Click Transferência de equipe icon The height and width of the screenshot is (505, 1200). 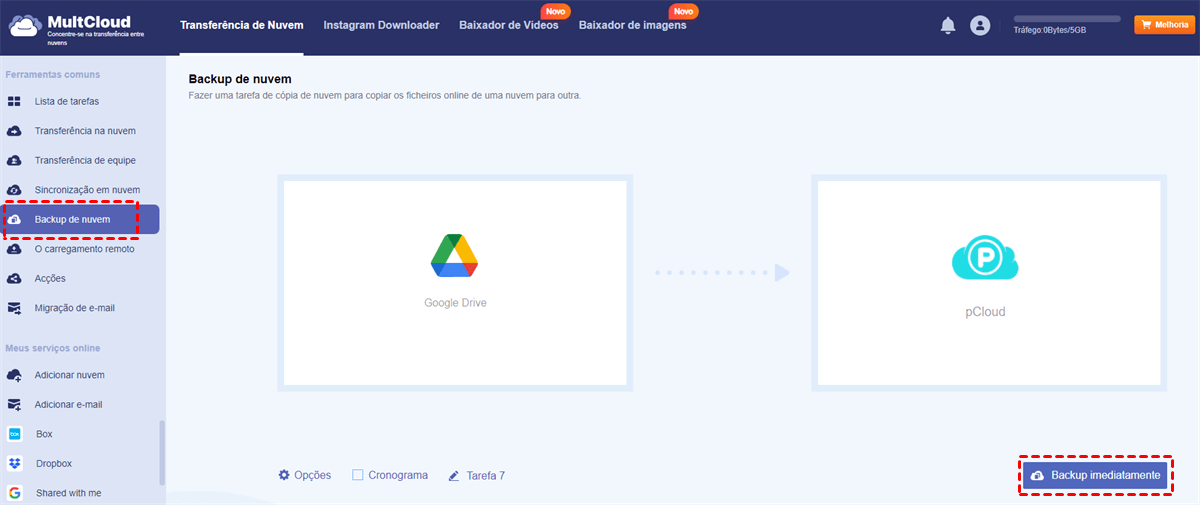(14, 160)
